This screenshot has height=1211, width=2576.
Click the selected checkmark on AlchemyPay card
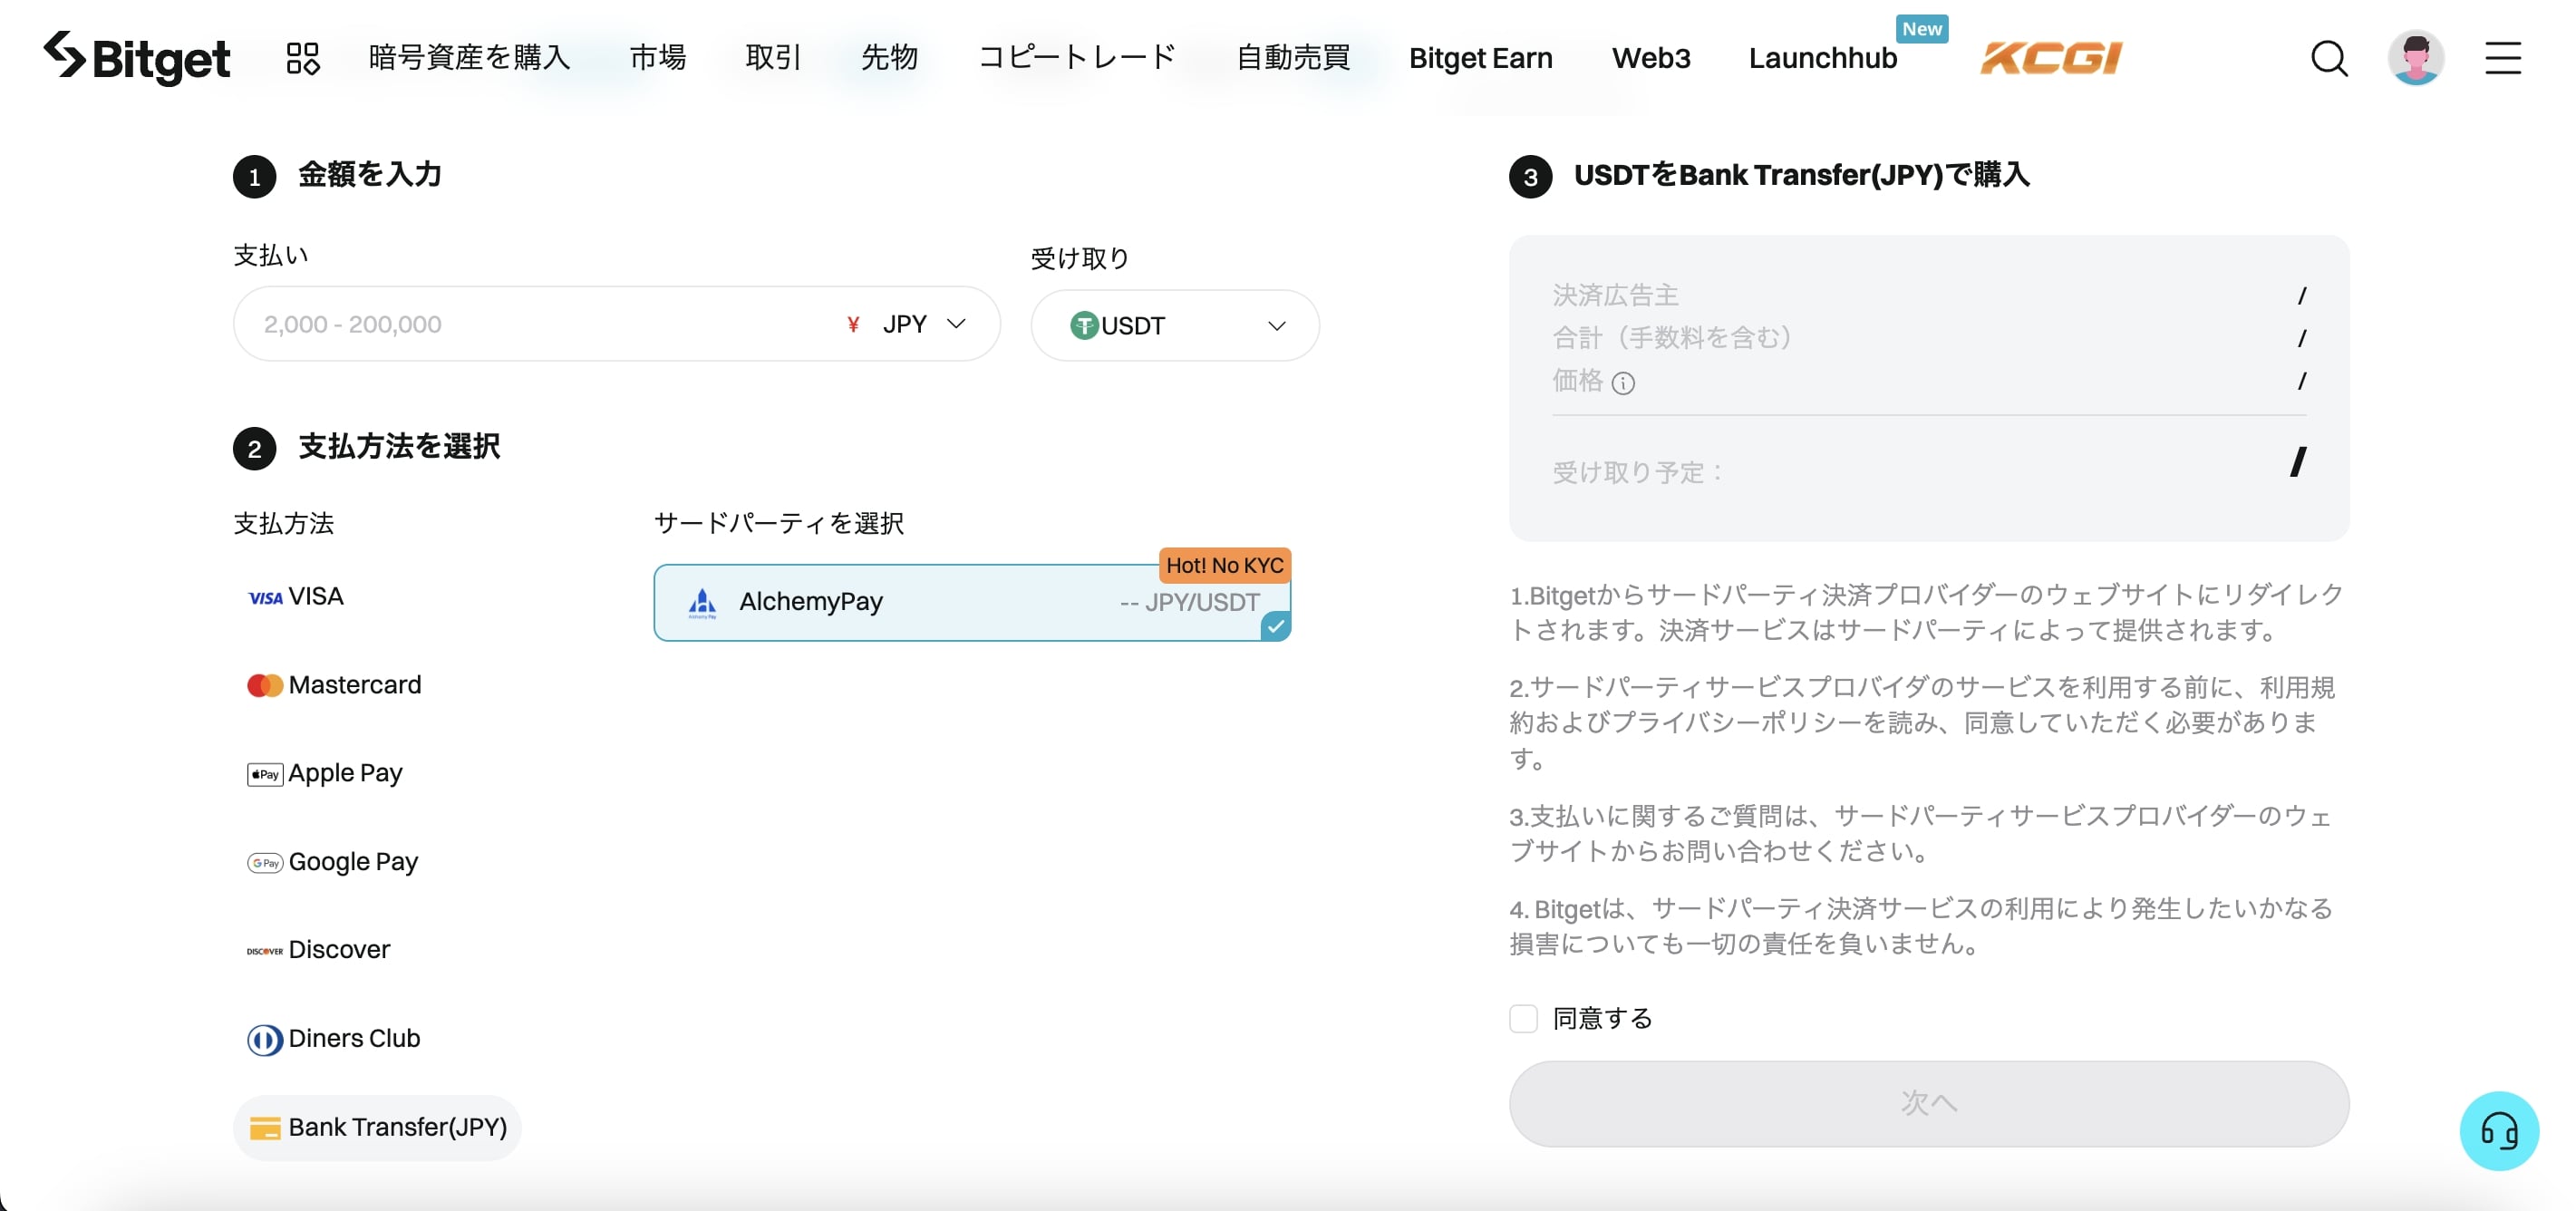(x=1276, y=626)
